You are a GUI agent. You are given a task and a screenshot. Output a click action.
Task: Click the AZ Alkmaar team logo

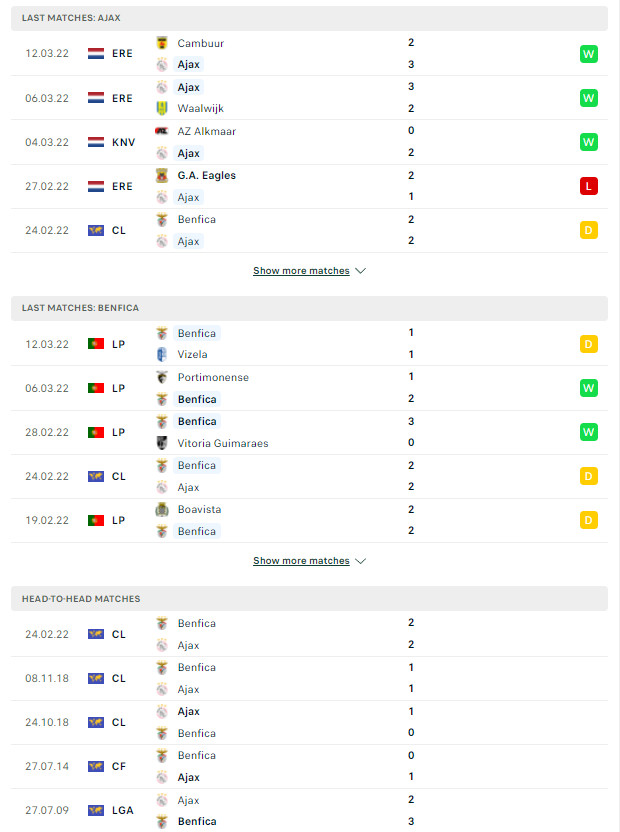162,131
